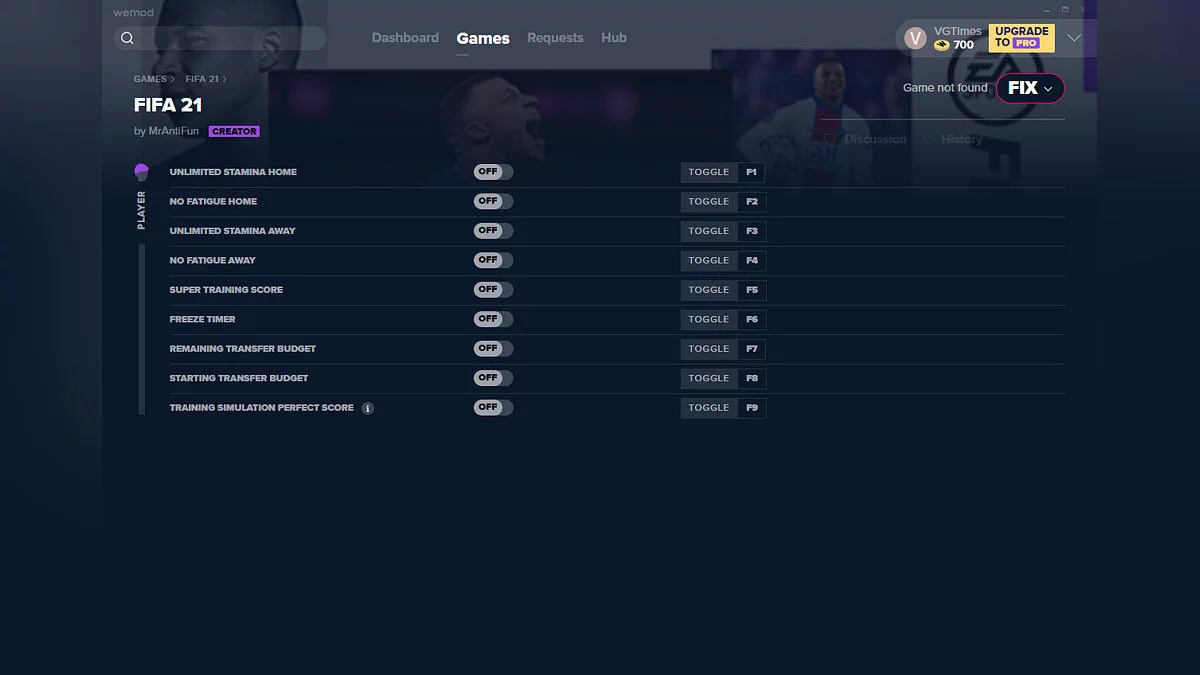The image size is (1200, 675).
Task: Click TOGGLE button for F7 hotkey
Action: [709, 349]
